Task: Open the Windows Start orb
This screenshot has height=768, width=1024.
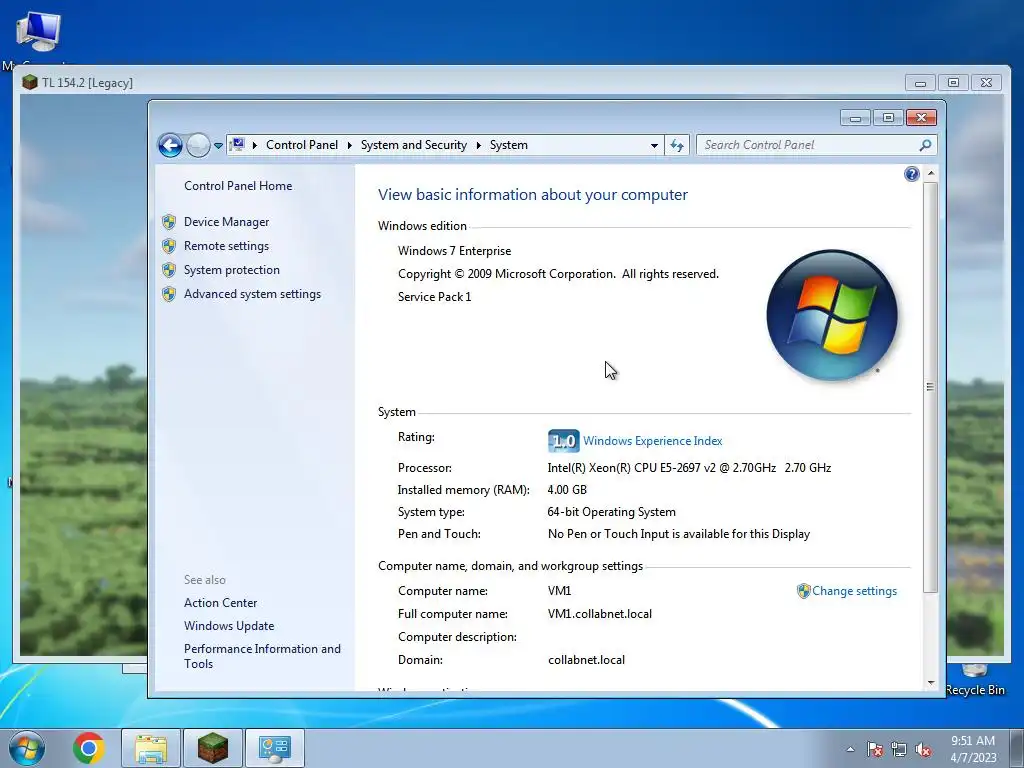Action: click(x=26, y=748)
